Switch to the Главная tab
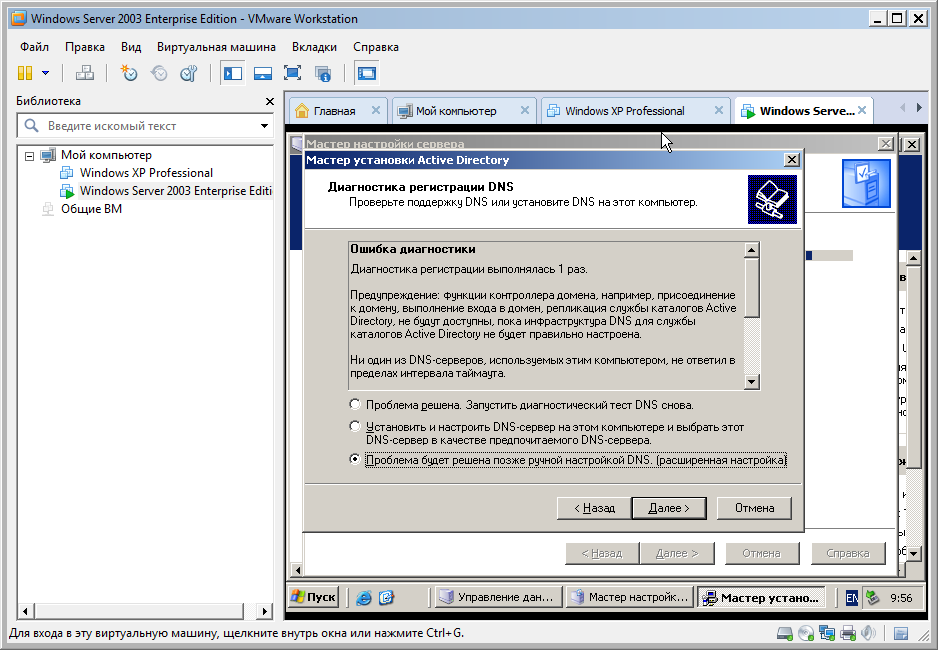This screenshot has width=938, height=650. pyautogui.click(x=334, y=111)
